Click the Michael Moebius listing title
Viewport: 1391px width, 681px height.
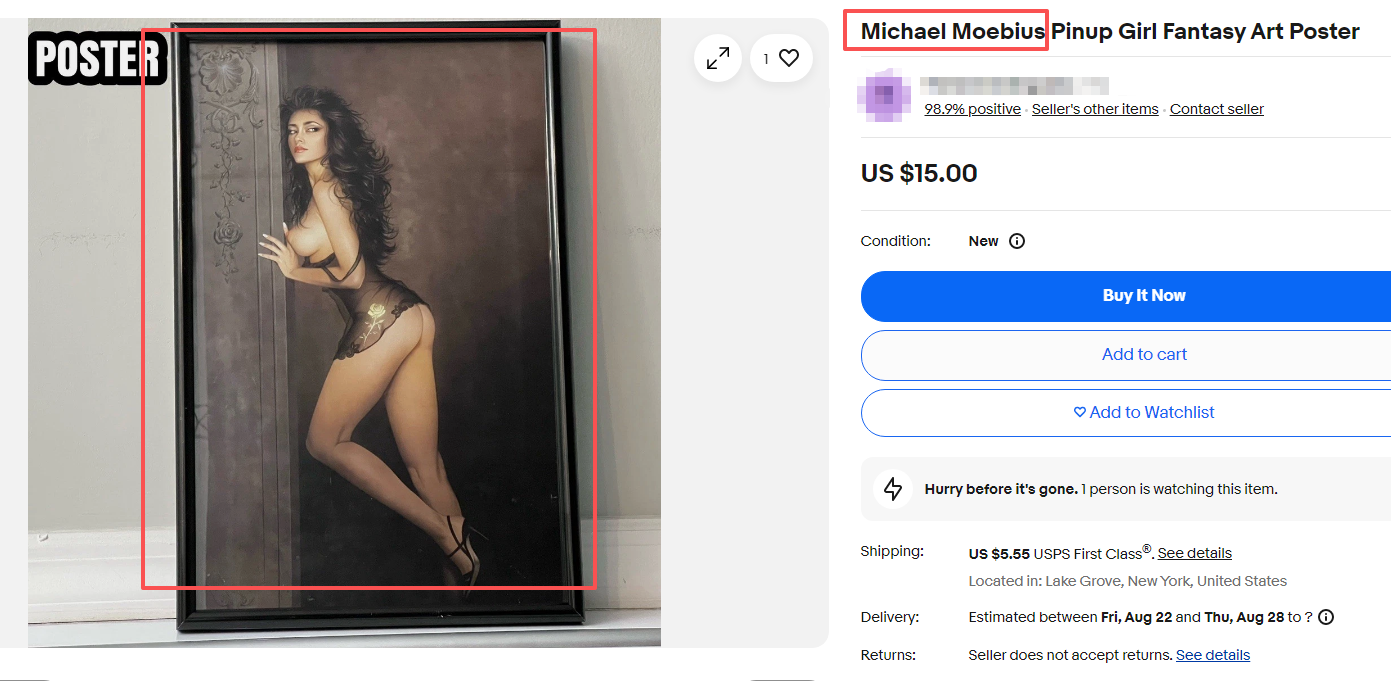point(1109,31)
